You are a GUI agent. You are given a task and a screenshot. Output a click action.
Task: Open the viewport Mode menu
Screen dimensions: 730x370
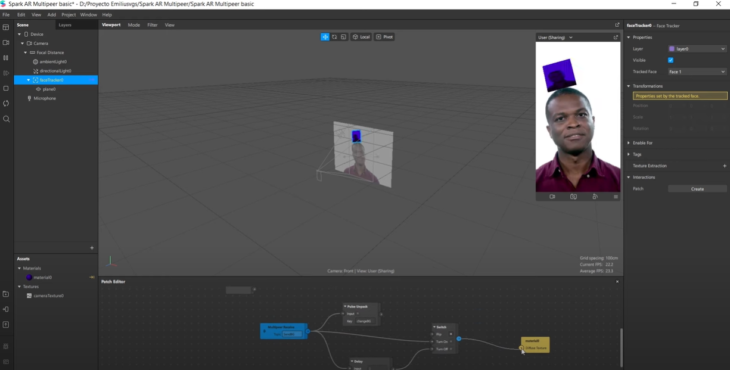tap(134, 25)
